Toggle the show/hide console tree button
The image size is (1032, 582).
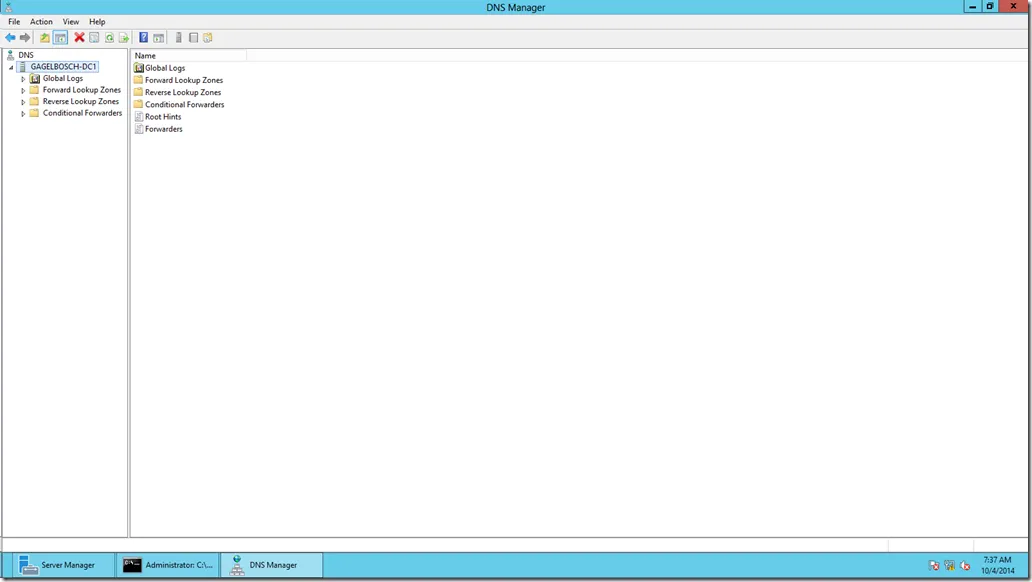[60, 38]
